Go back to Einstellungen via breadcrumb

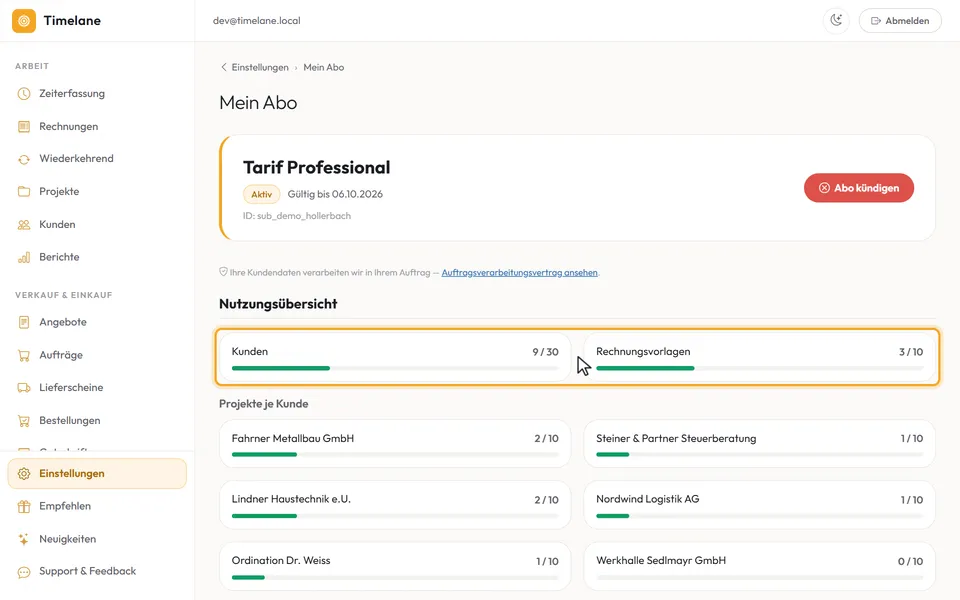pos(260,67)
